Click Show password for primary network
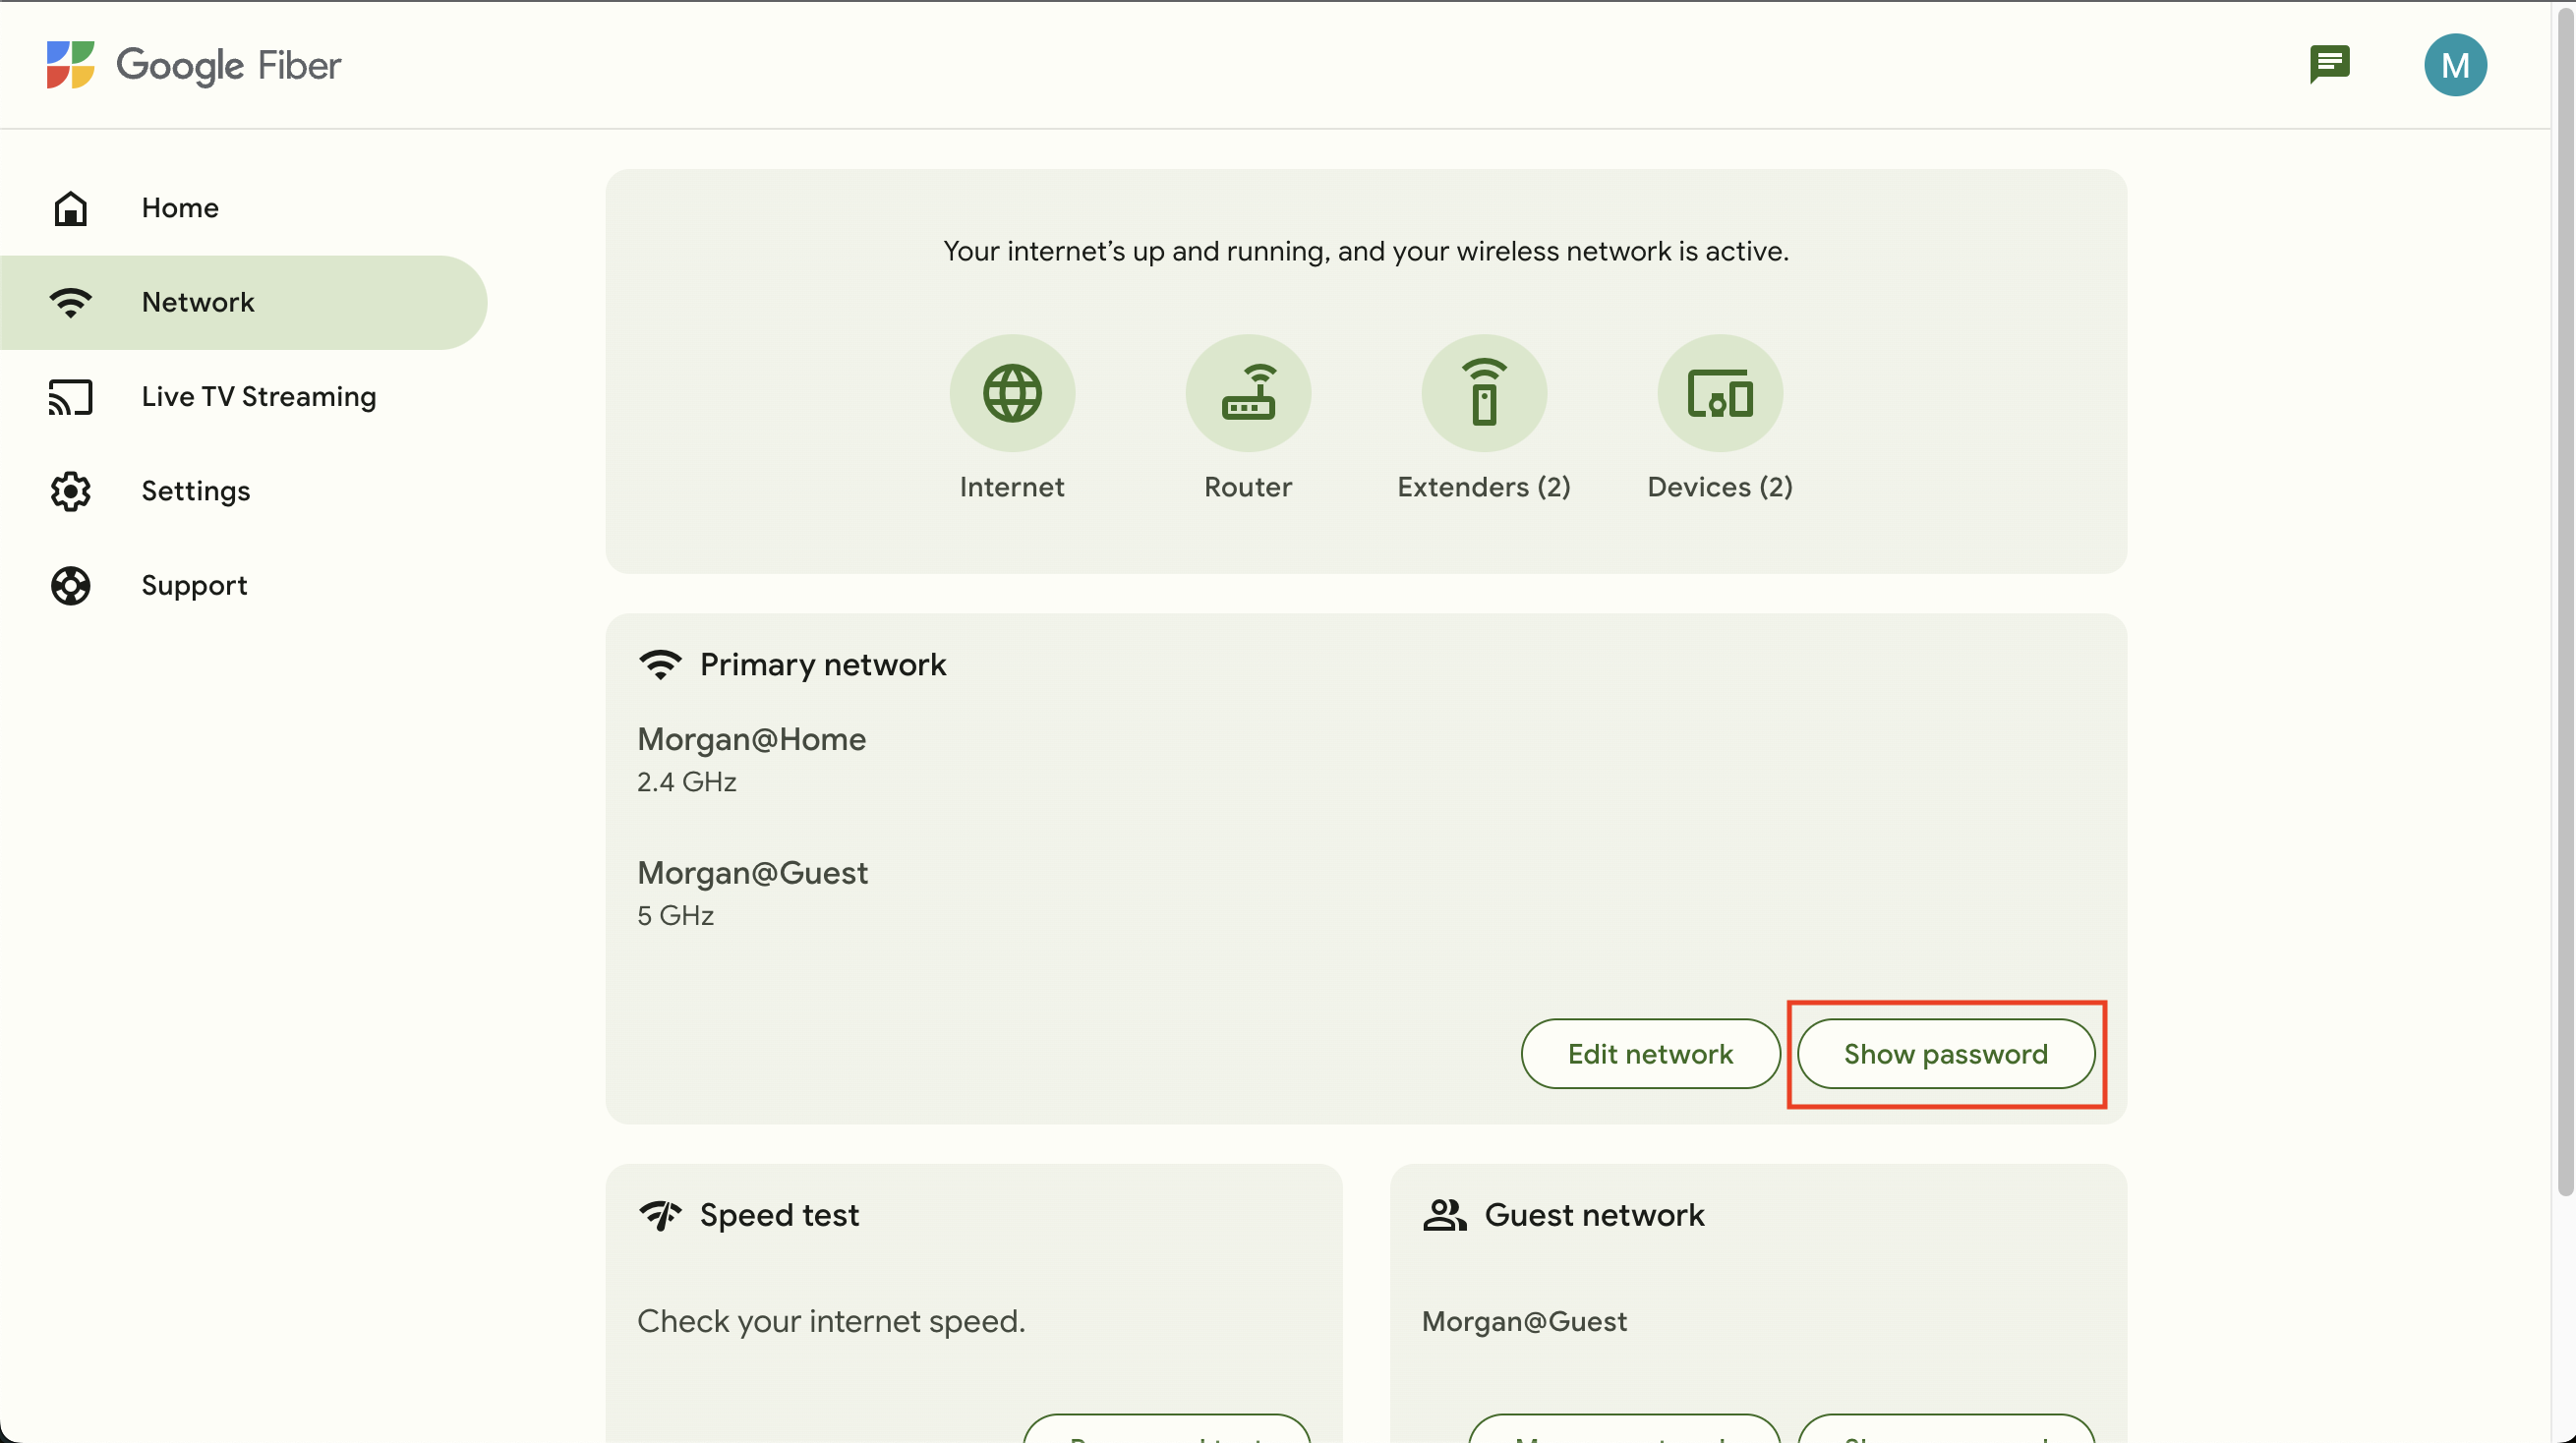2576x1443 pixels. click(1945, 1054)
